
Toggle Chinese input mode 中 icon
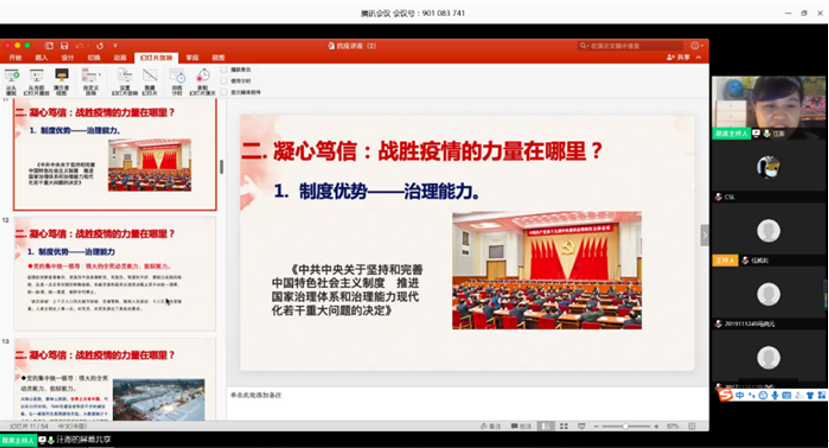click(x=739, y=395)
